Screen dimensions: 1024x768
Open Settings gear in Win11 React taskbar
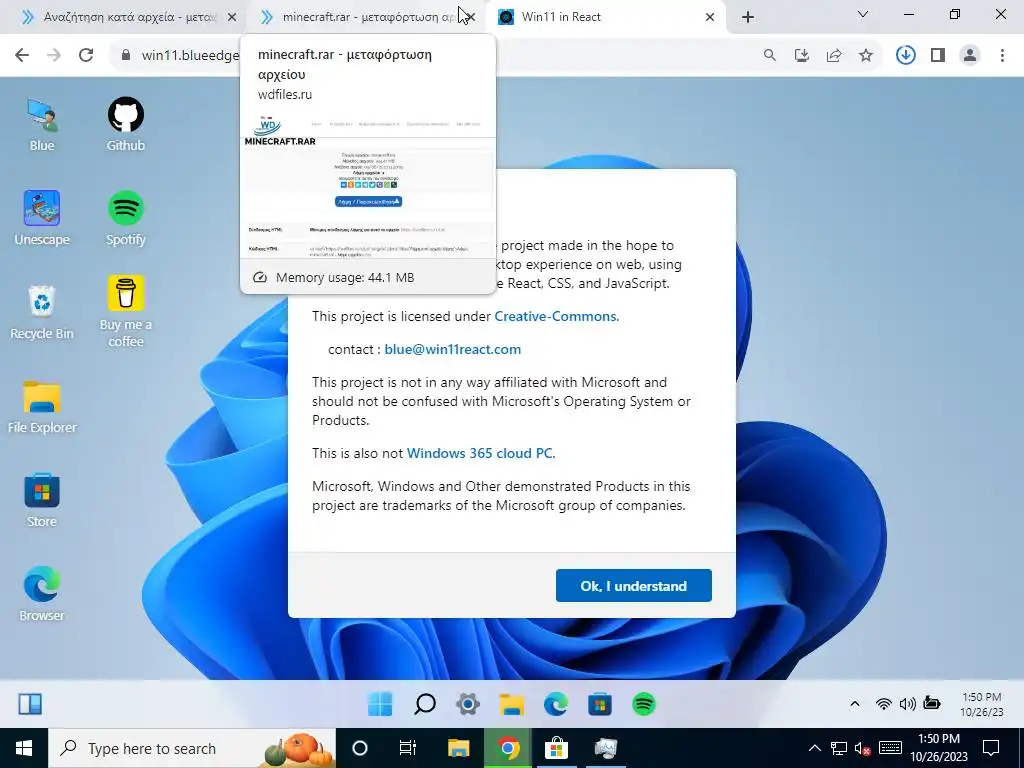click(468, 704)
